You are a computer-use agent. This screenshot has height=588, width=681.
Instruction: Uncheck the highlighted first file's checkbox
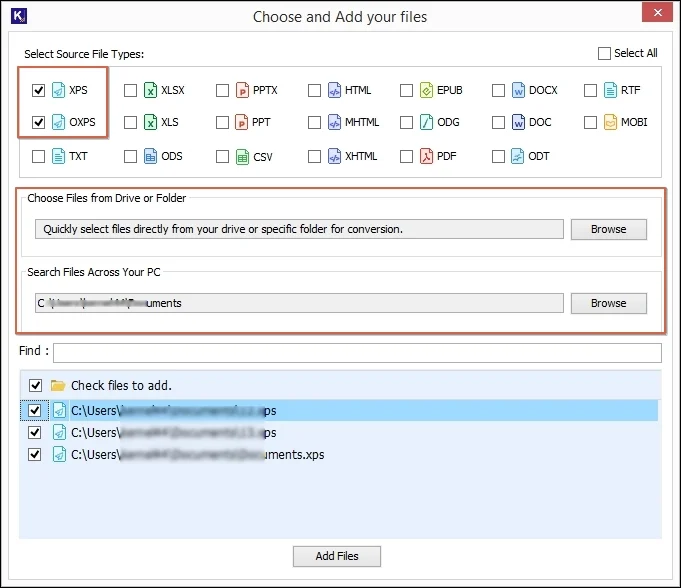click(34, 410)
